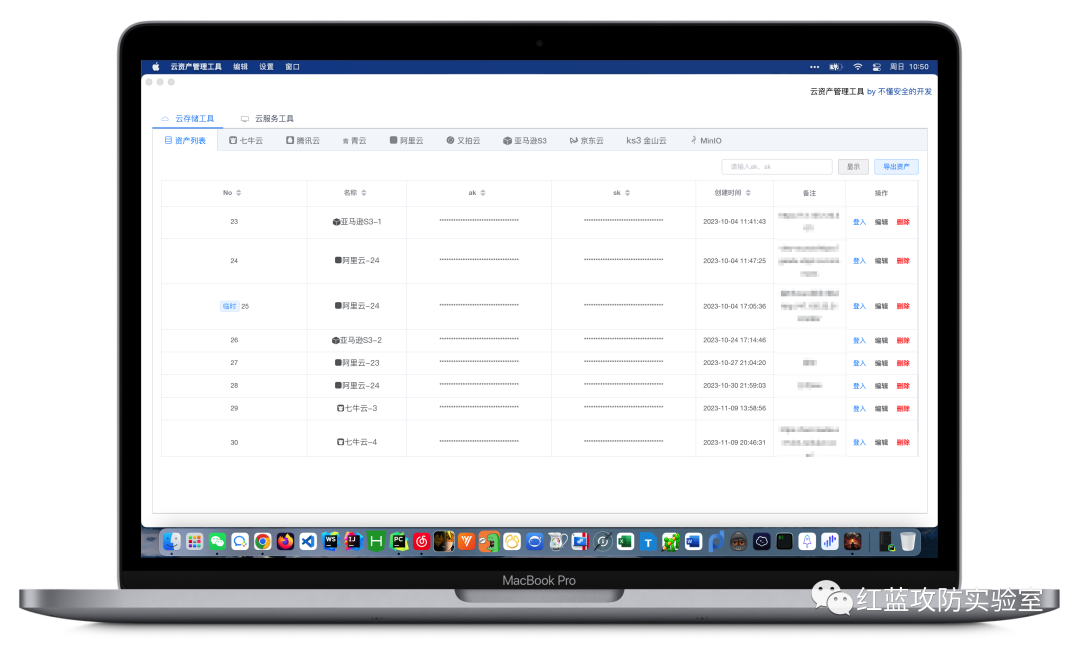Click 删除 for row 25
The image size is (1080, 648).
904,306
